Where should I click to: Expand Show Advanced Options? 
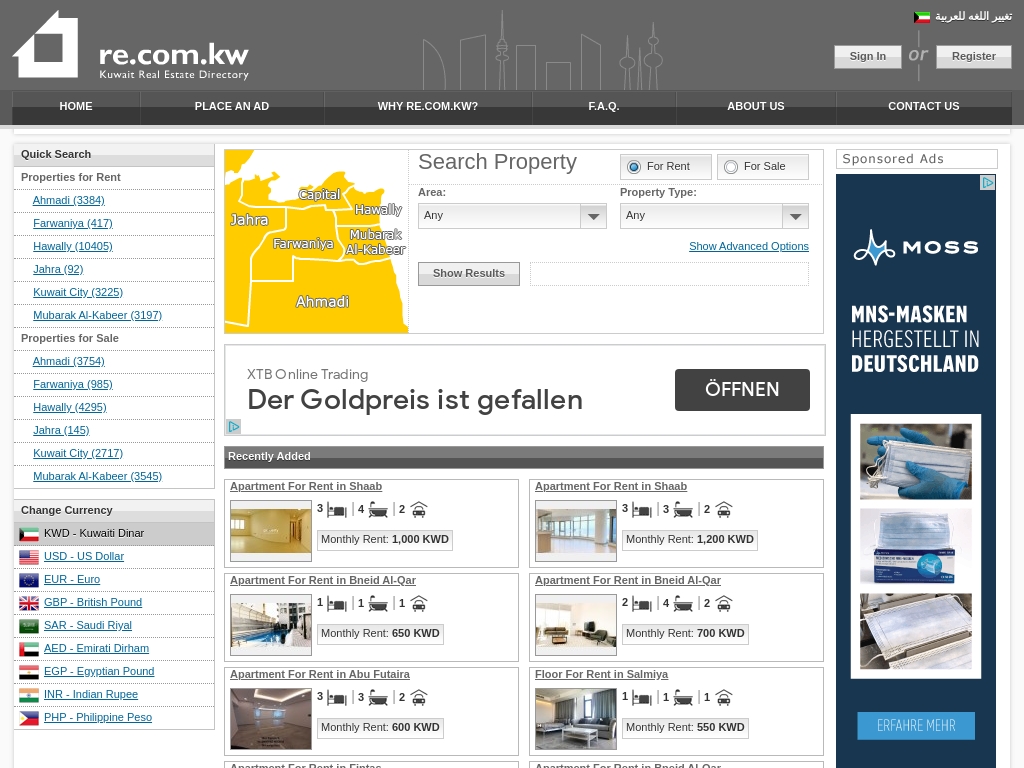click(x=748, y=246)
